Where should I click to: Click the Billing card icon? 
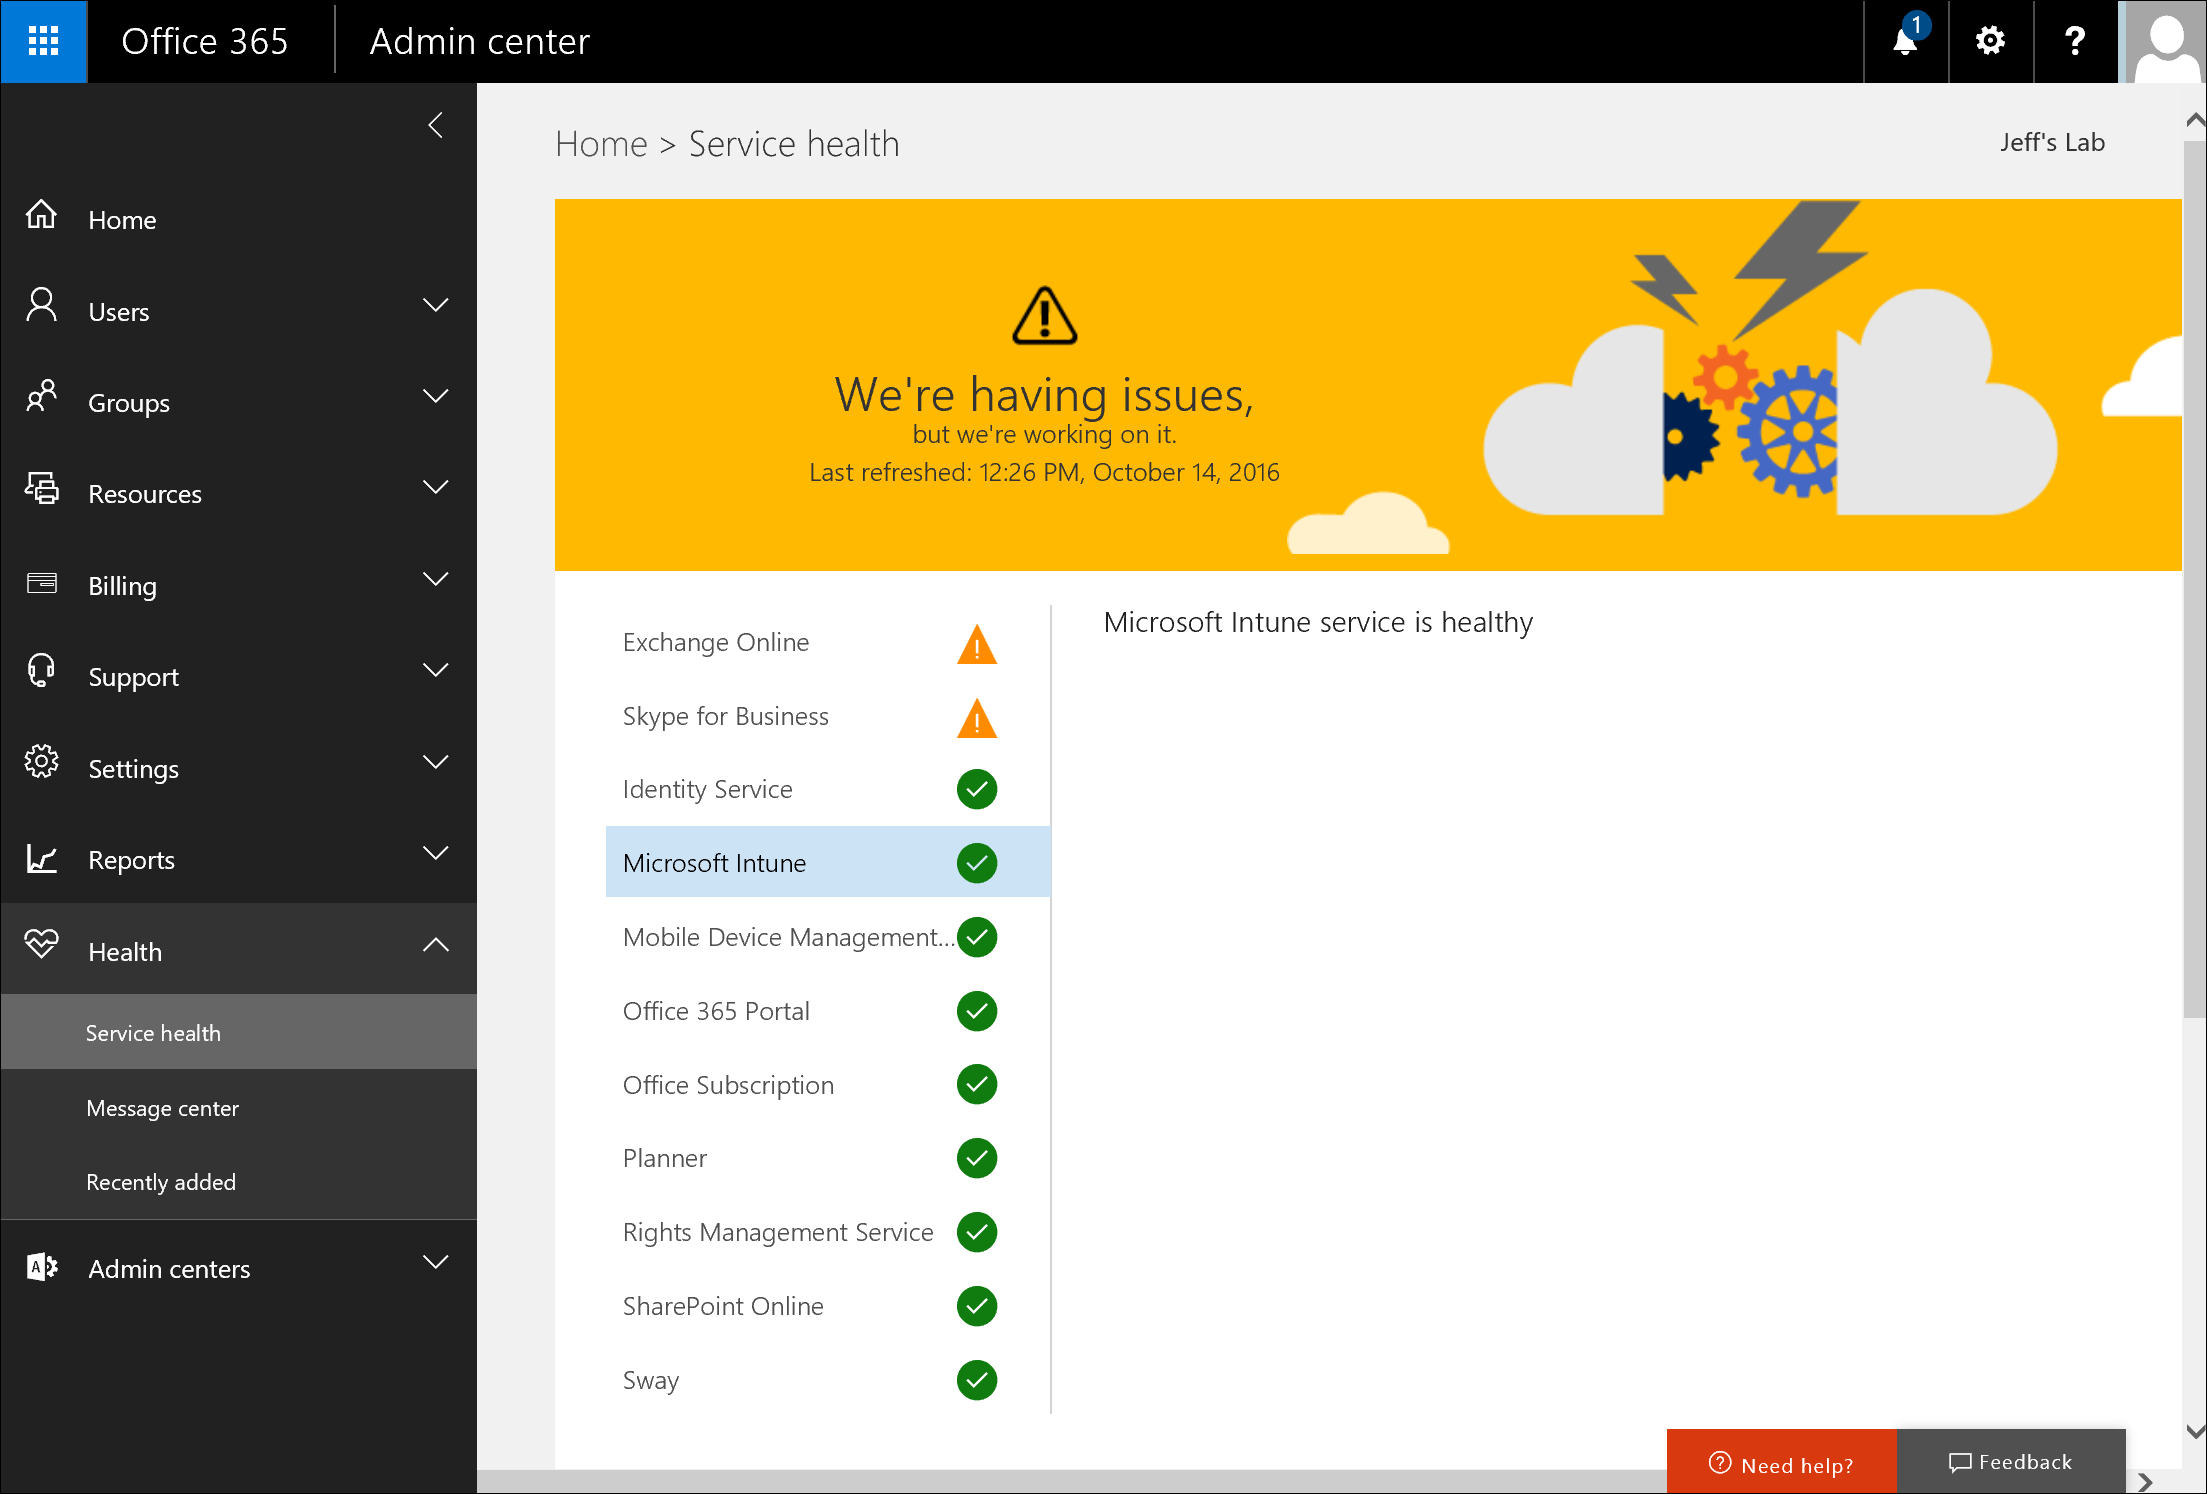tap(41, 582)
